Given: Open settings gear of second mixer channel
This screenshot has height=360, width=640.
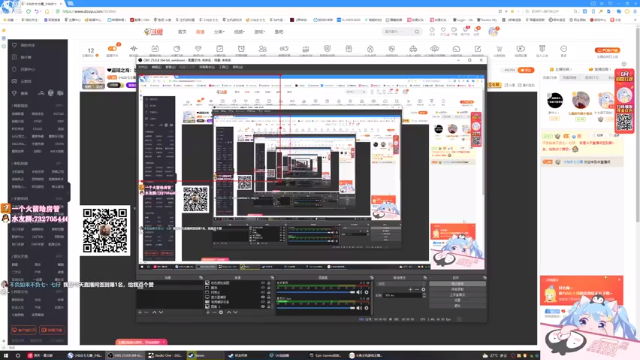Looking at the screenshot, I should [366, 308].
